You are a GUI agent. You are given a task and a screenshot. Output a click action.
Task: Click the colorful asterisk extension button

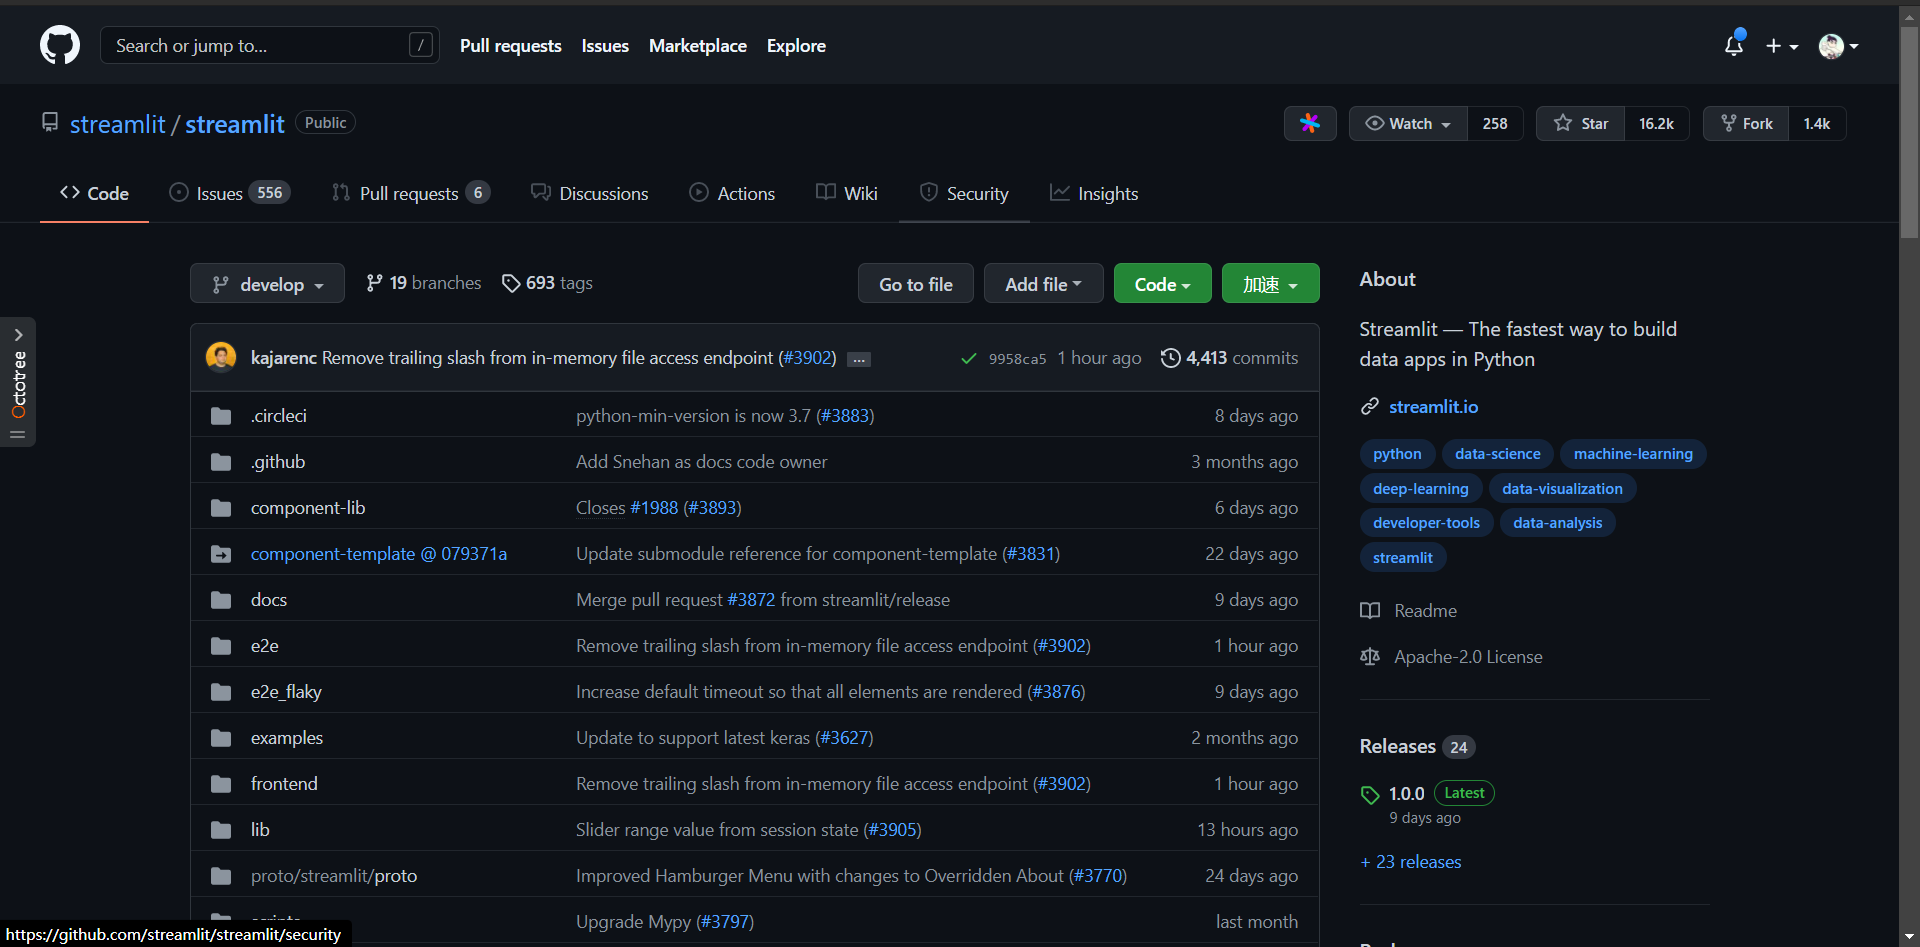pyautogui.click(x=1310, y=123)
